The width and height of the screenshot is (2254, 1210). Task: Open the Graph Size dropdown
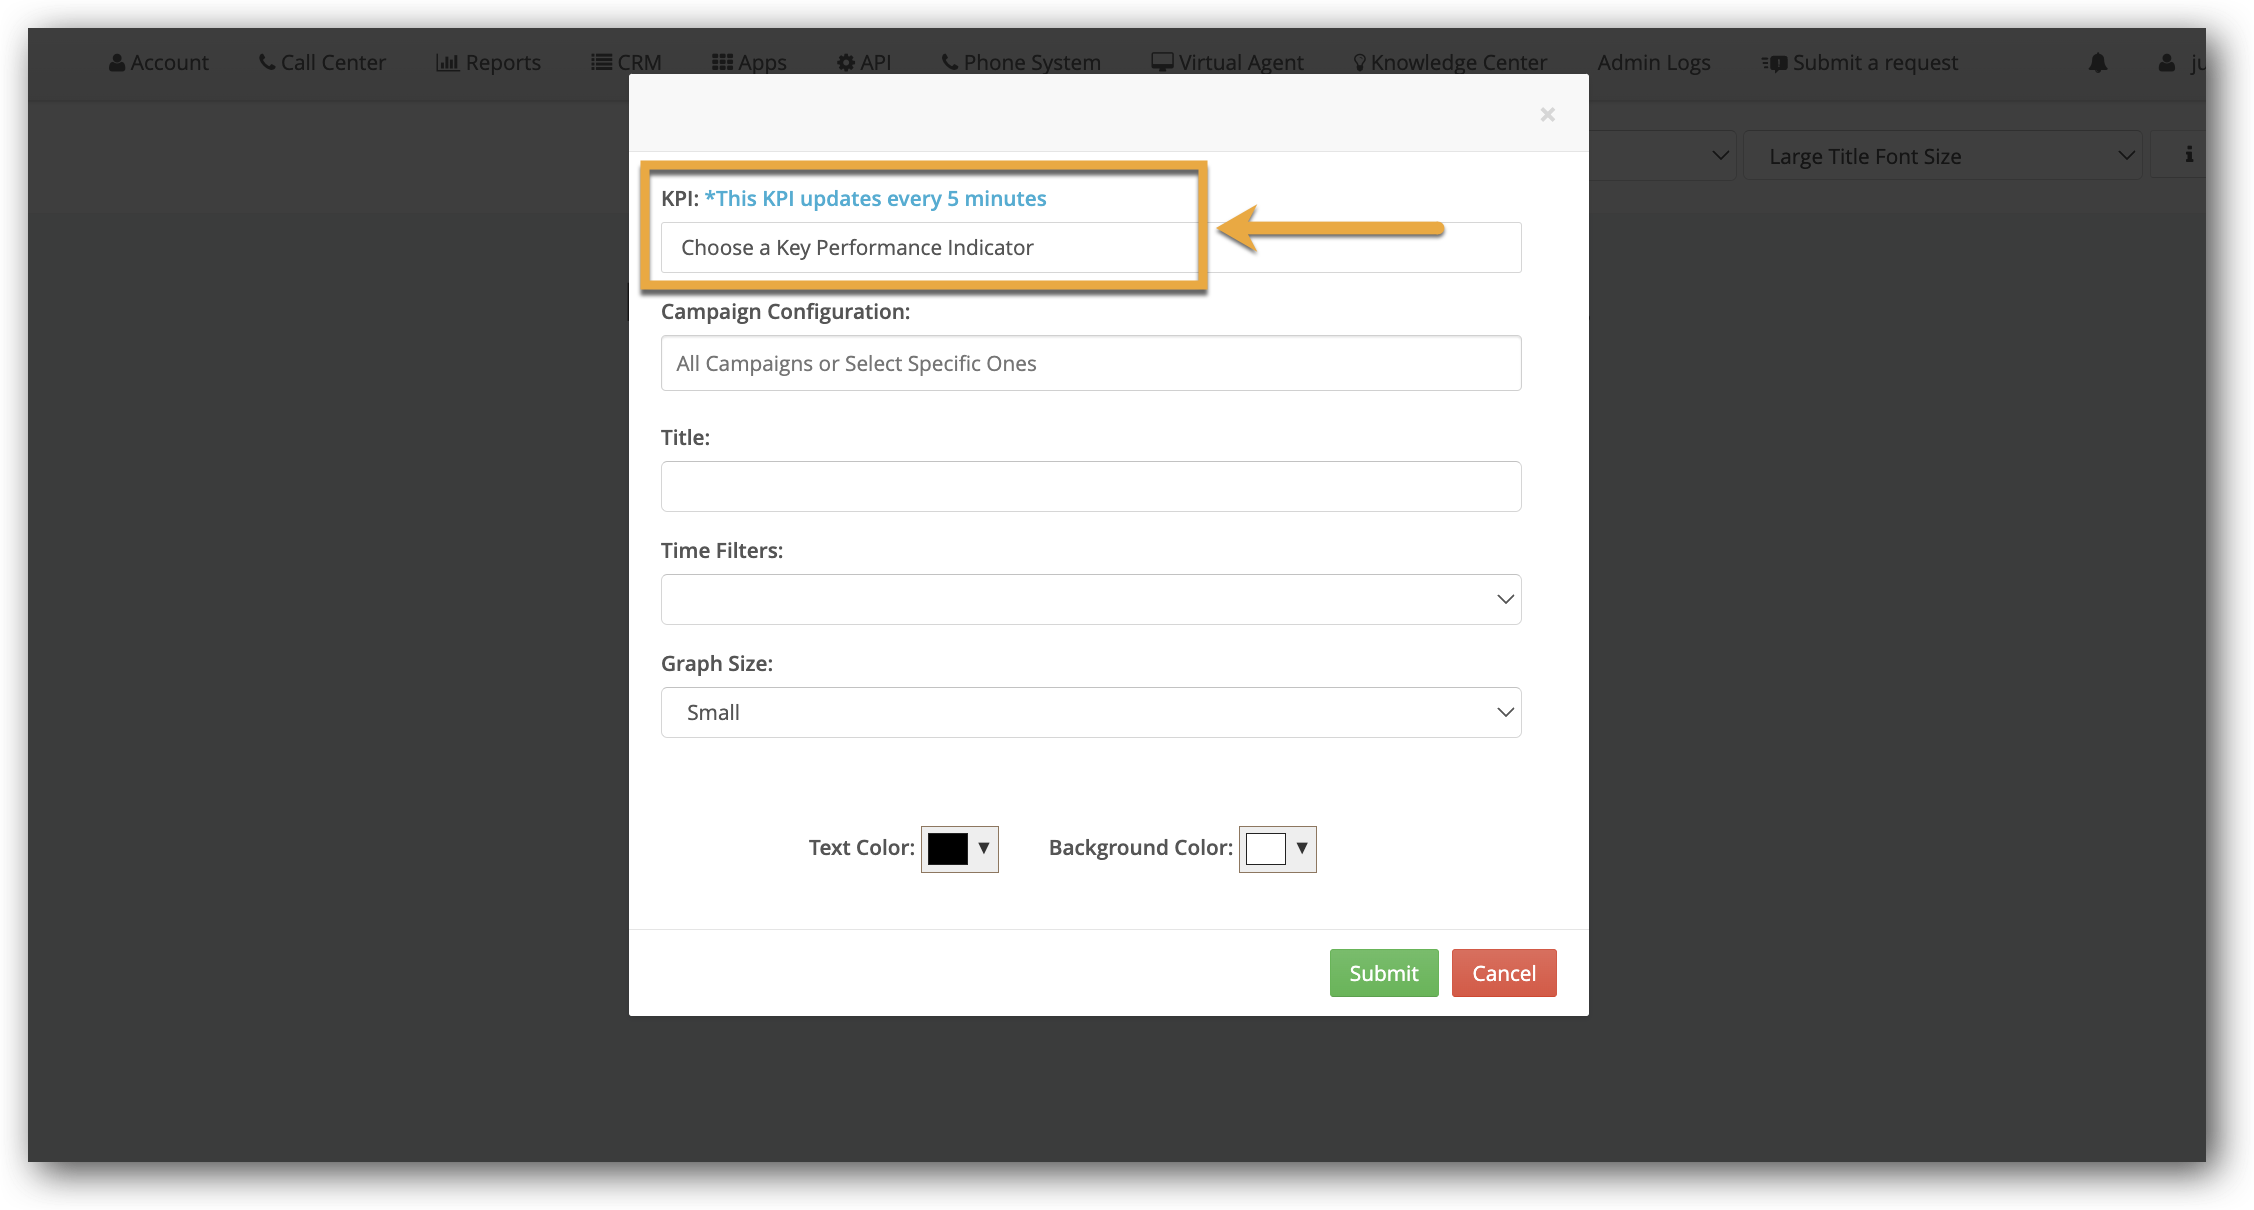[x=1090, y=712]
